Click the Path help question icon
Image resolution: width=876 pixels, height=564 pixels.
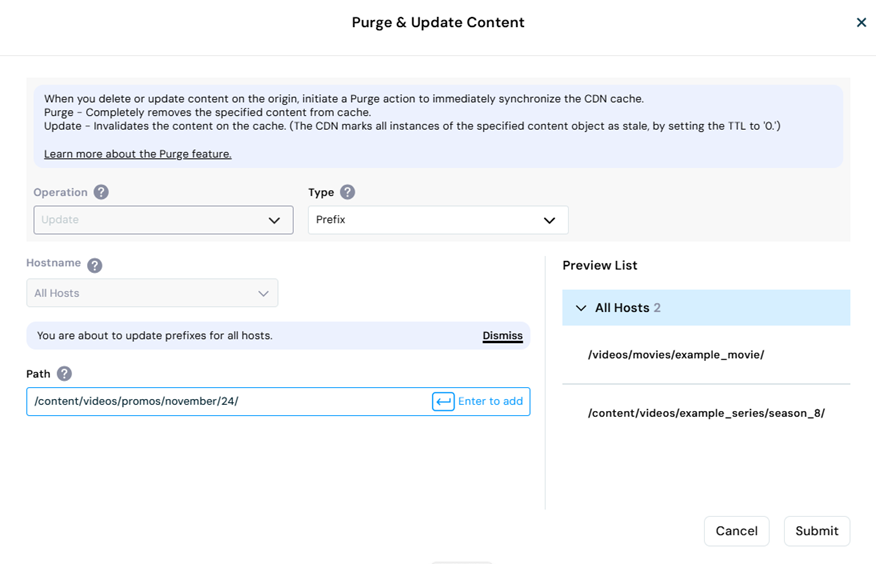click(64, 374)
